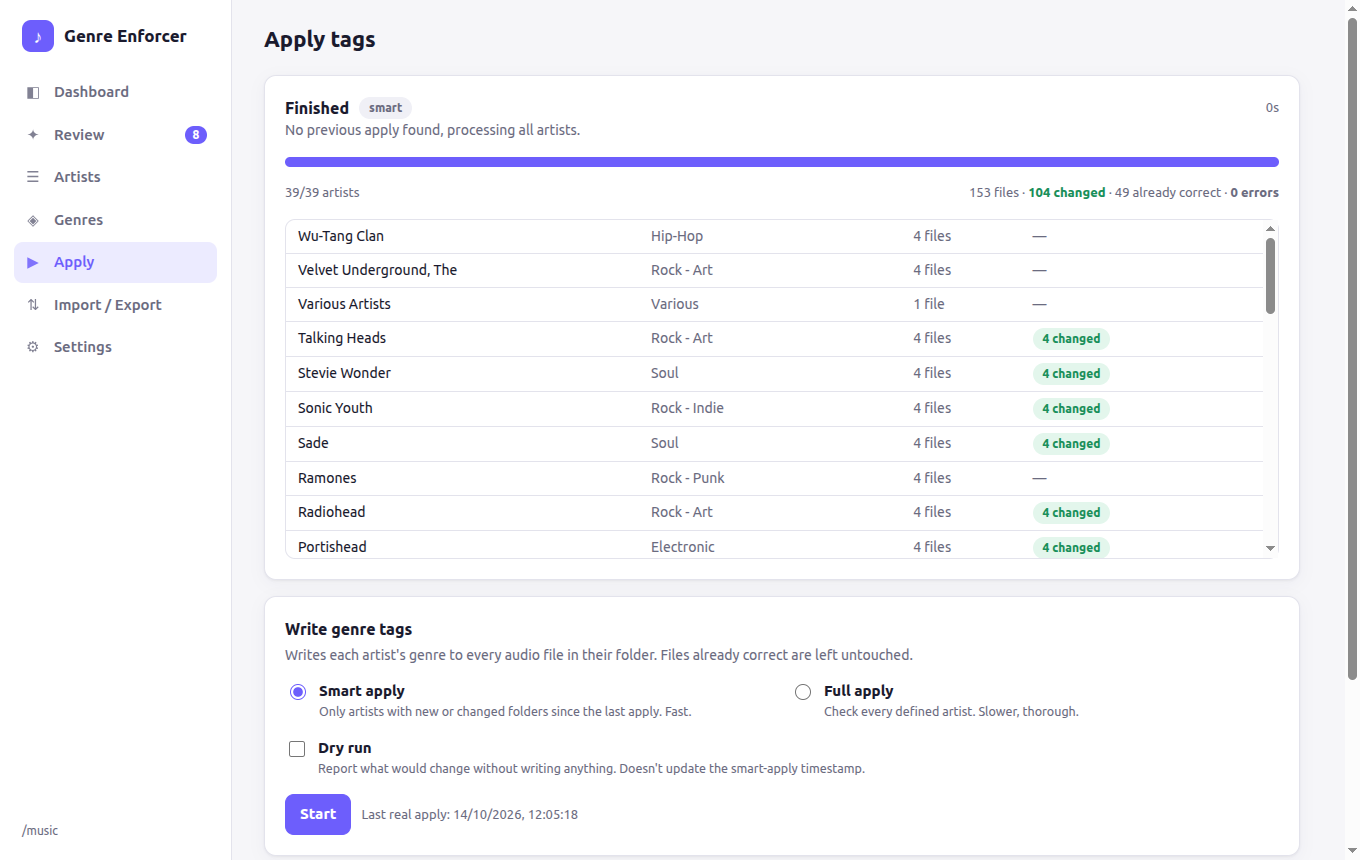Click the purple apply progress bar
Viewport: 1360px width, 860px height.
(x=782, y=162)
